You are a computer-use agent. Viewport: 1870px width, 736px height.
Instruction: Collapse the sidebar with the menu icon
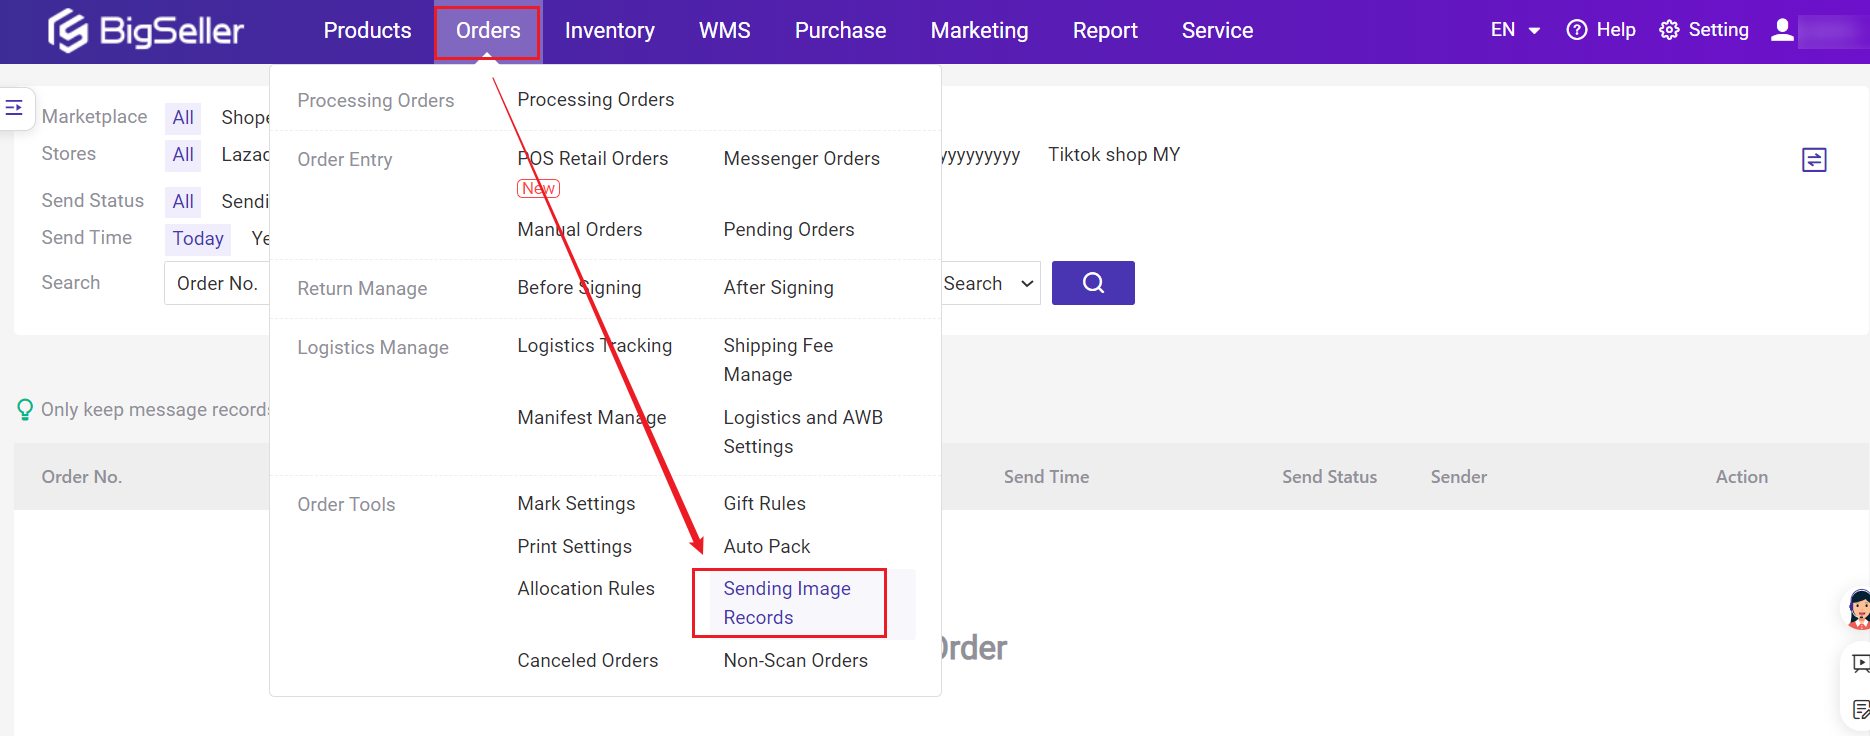coord(15,107)
